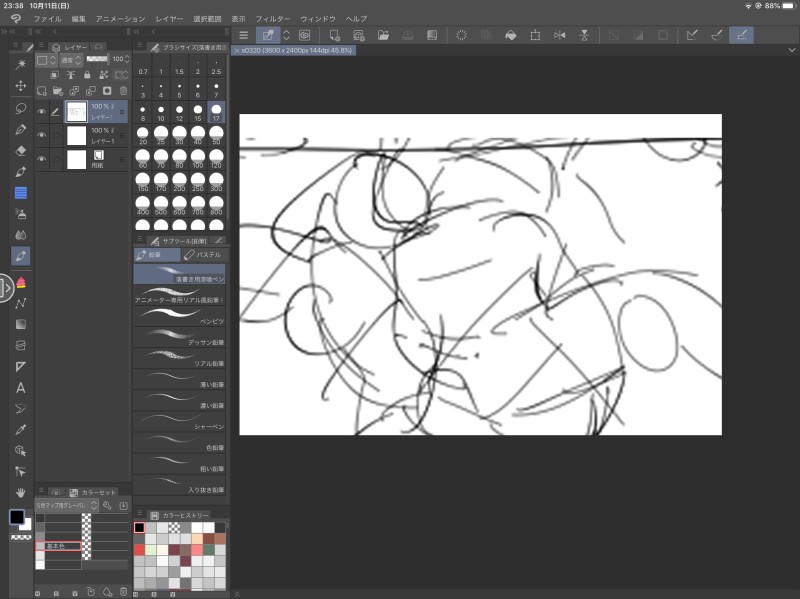The image size is (800, 599).
Task: Select the 色鉛筆 sub tool
Action: [179, 442]
